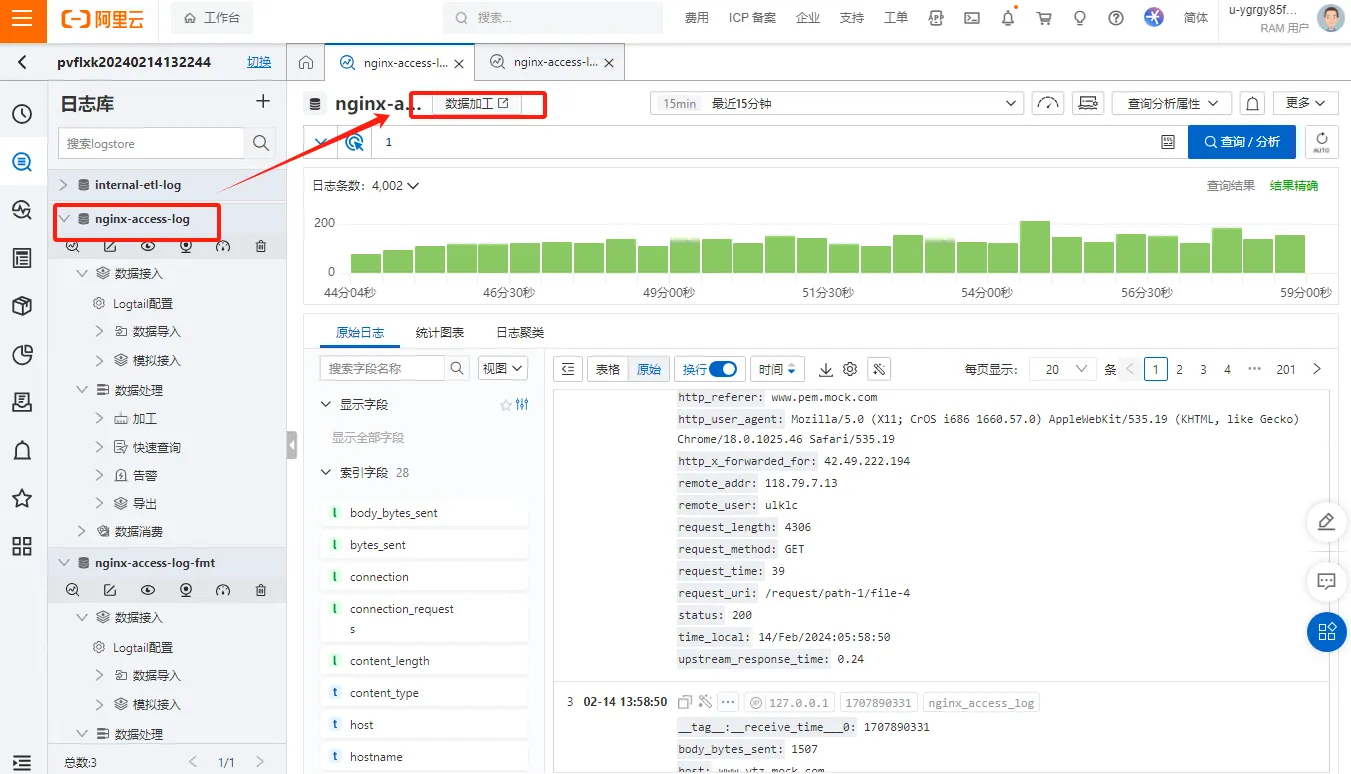Expand the 加工 tree node
The image size is (1351, 774).
[x=99, y=419]
